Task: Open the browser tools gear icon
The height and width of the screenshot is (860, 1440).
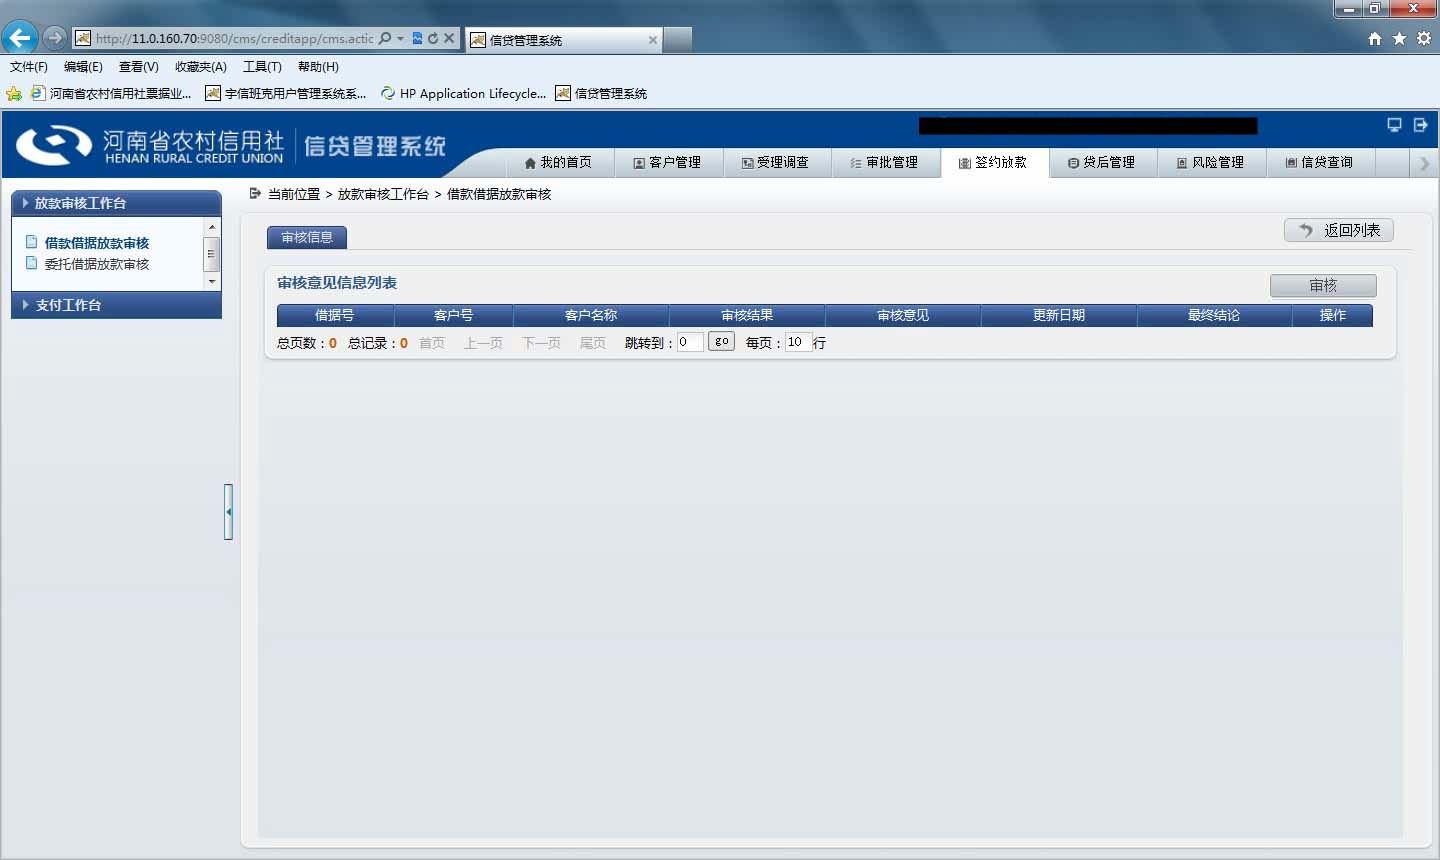Action: (1423, 38)
